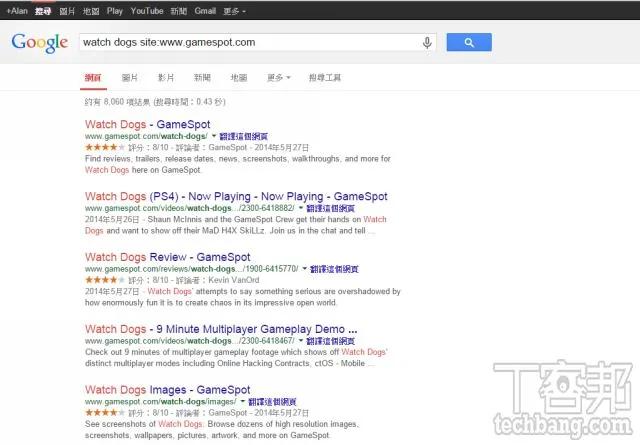Click the star rating under Watch Dogs - GameSpot
640x445 pixels.
click(x=105, y=147)
